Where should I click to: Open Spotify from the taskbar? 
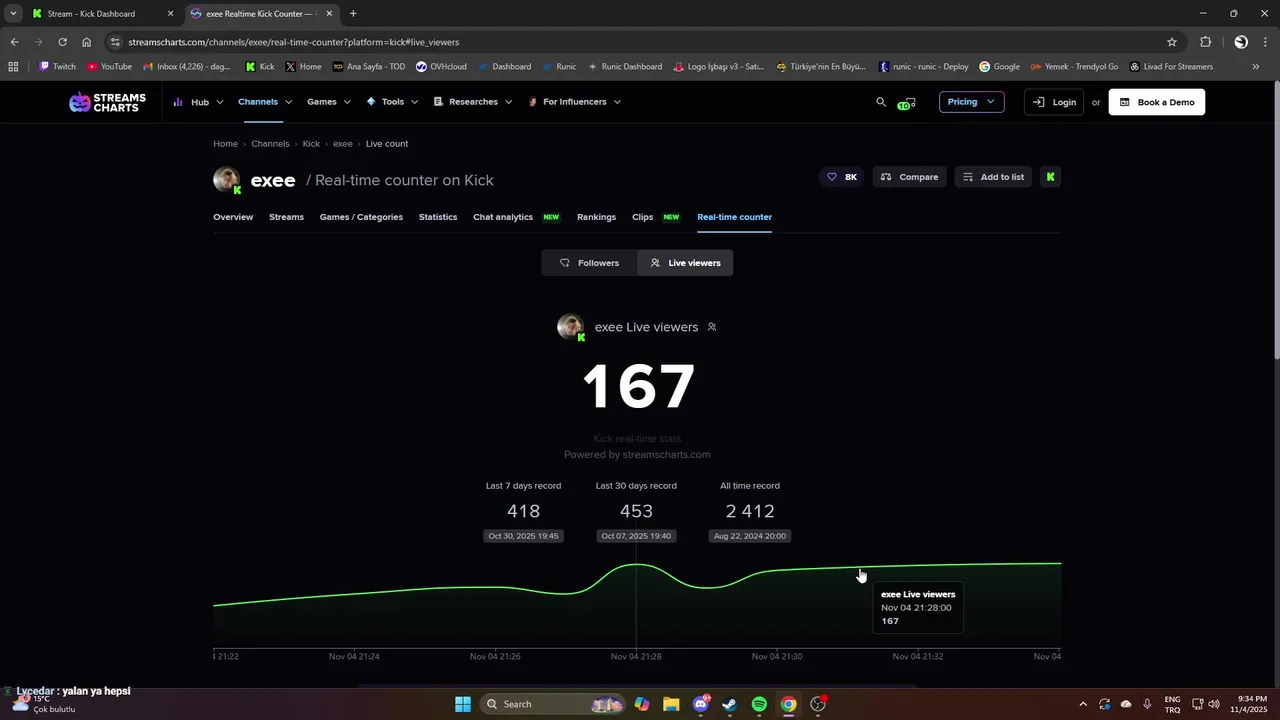coord(759,704)
